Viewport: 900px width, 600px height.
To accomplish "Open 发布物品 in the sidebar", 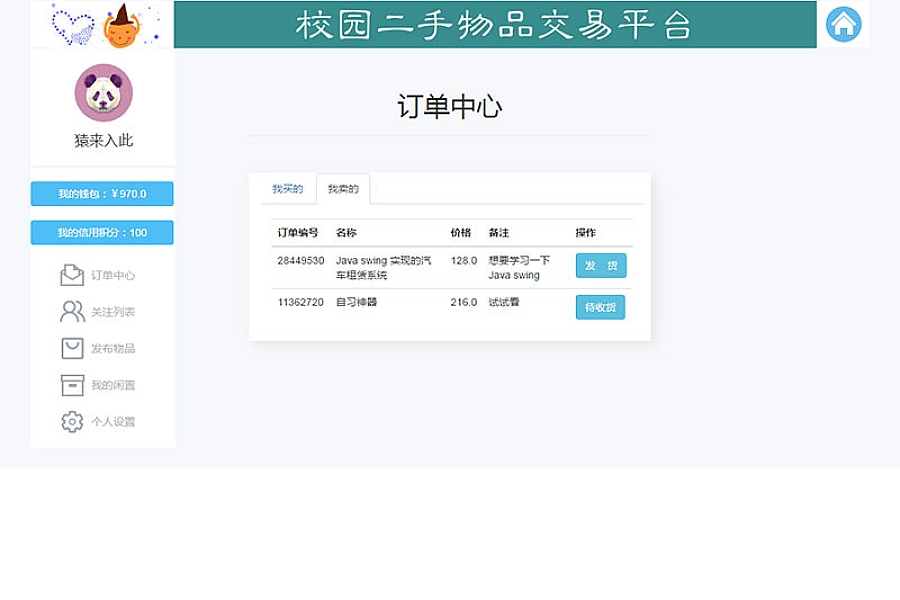I will pos(113,349).
